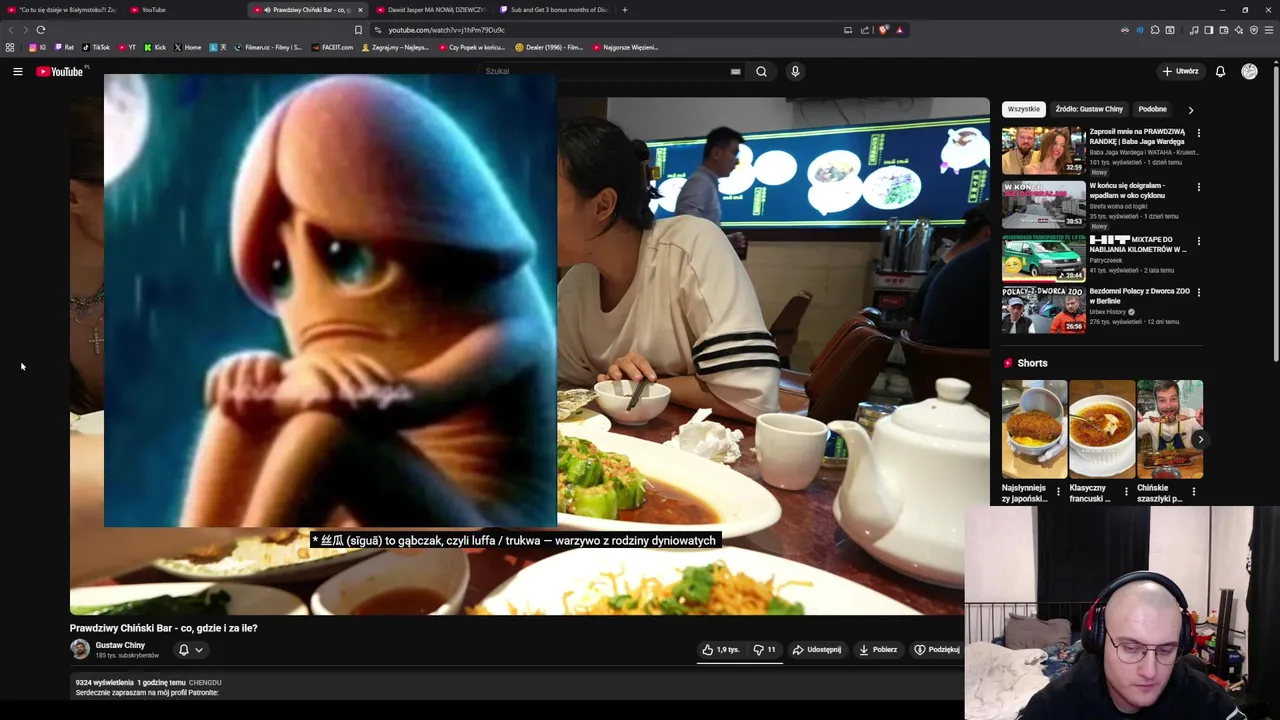
Task: Toggle the Gustaw Chiny subscription bell
Action: click(x=184, y=649)
